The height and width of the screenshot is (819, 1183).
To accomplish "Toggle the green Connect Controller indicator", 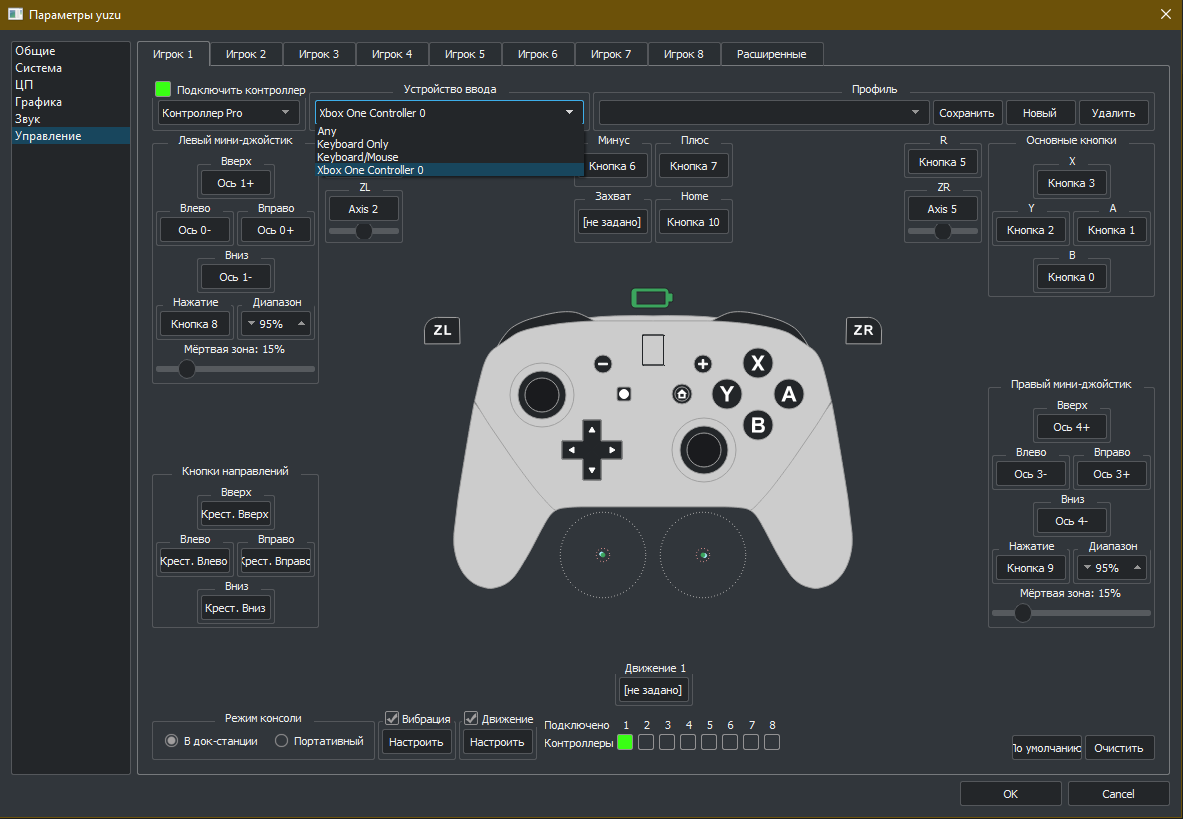I will pos(163,89).
